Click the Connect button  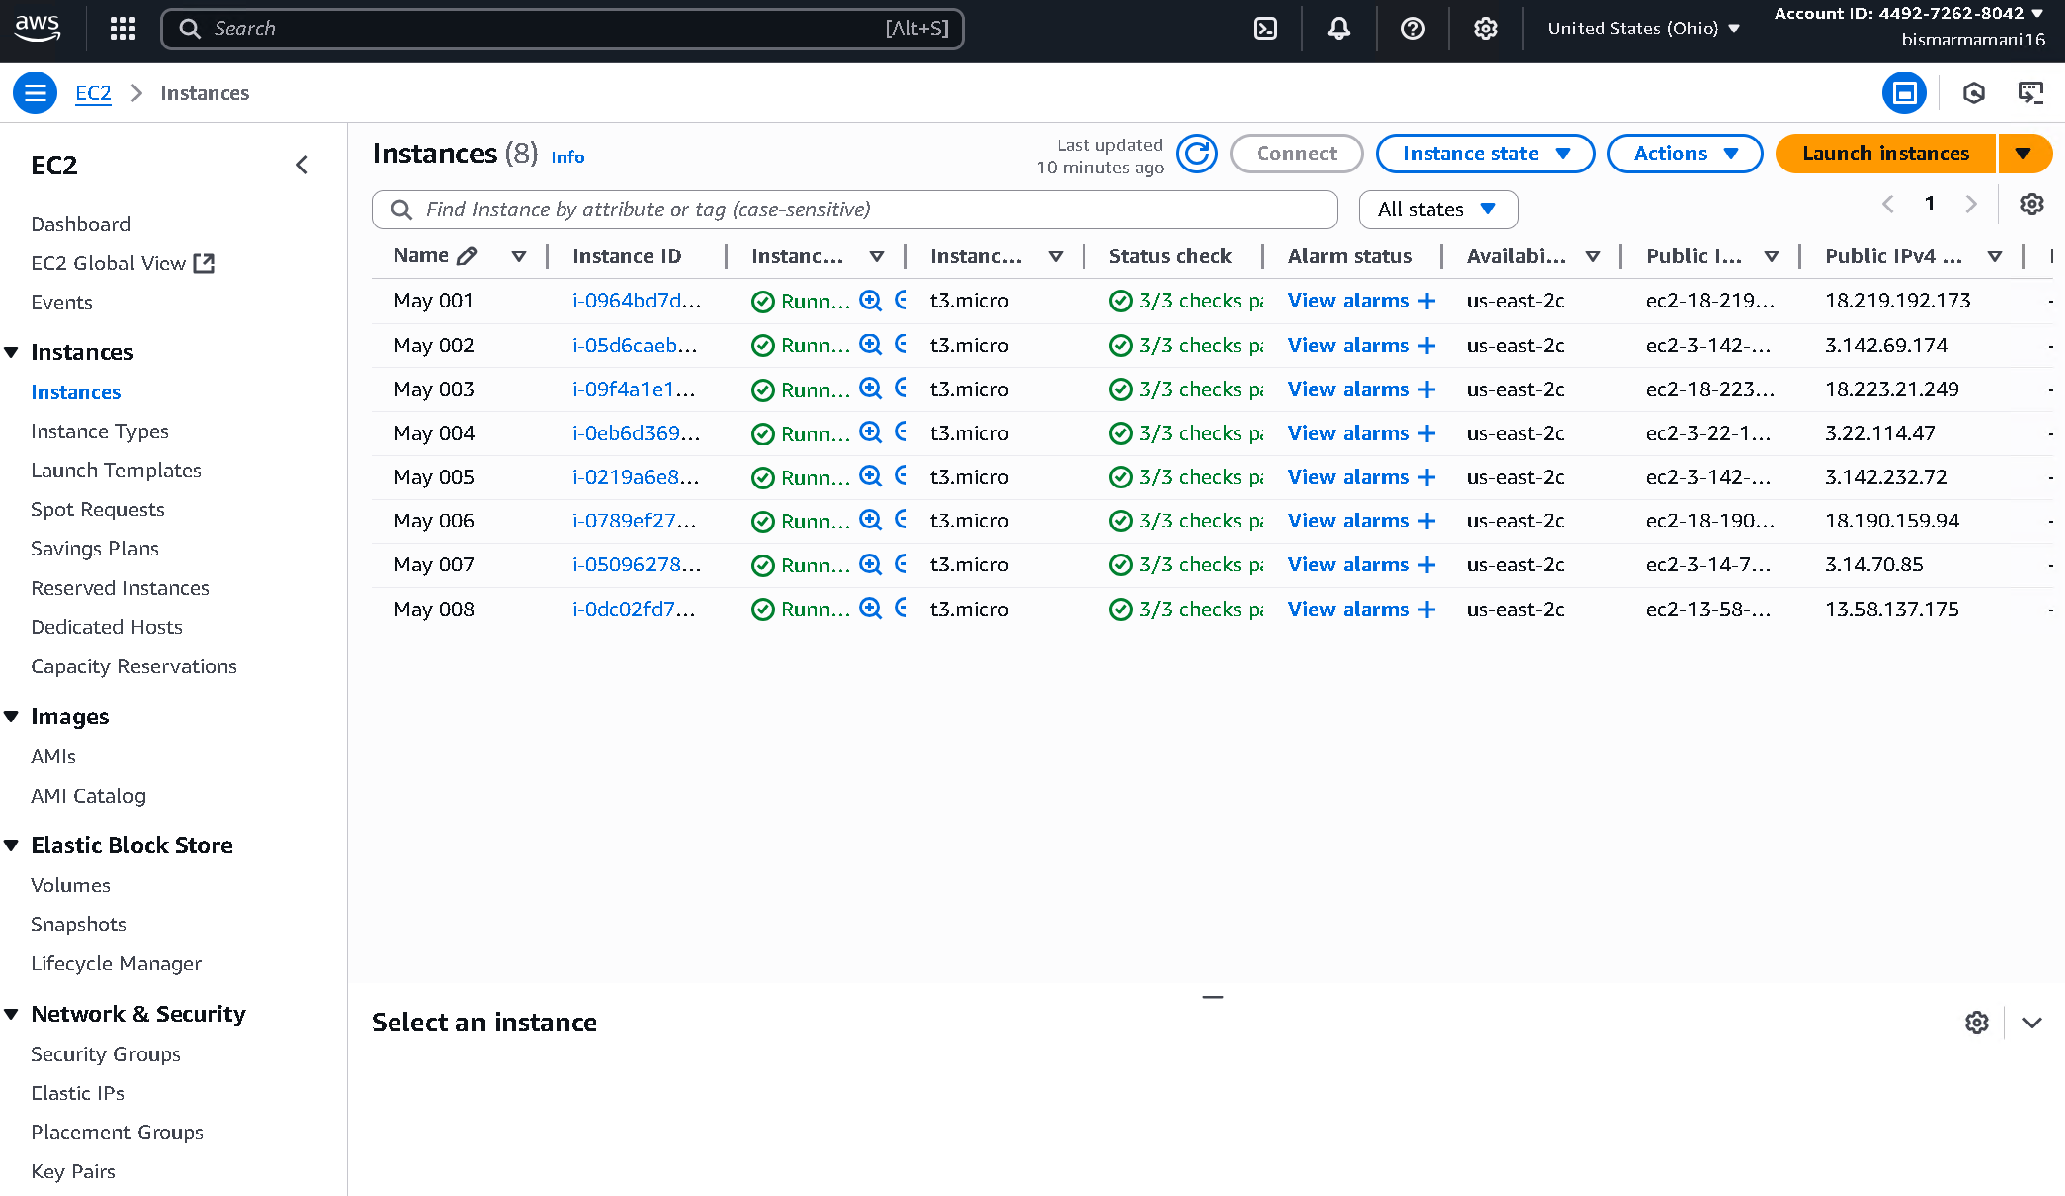(x=1297, y=154)
